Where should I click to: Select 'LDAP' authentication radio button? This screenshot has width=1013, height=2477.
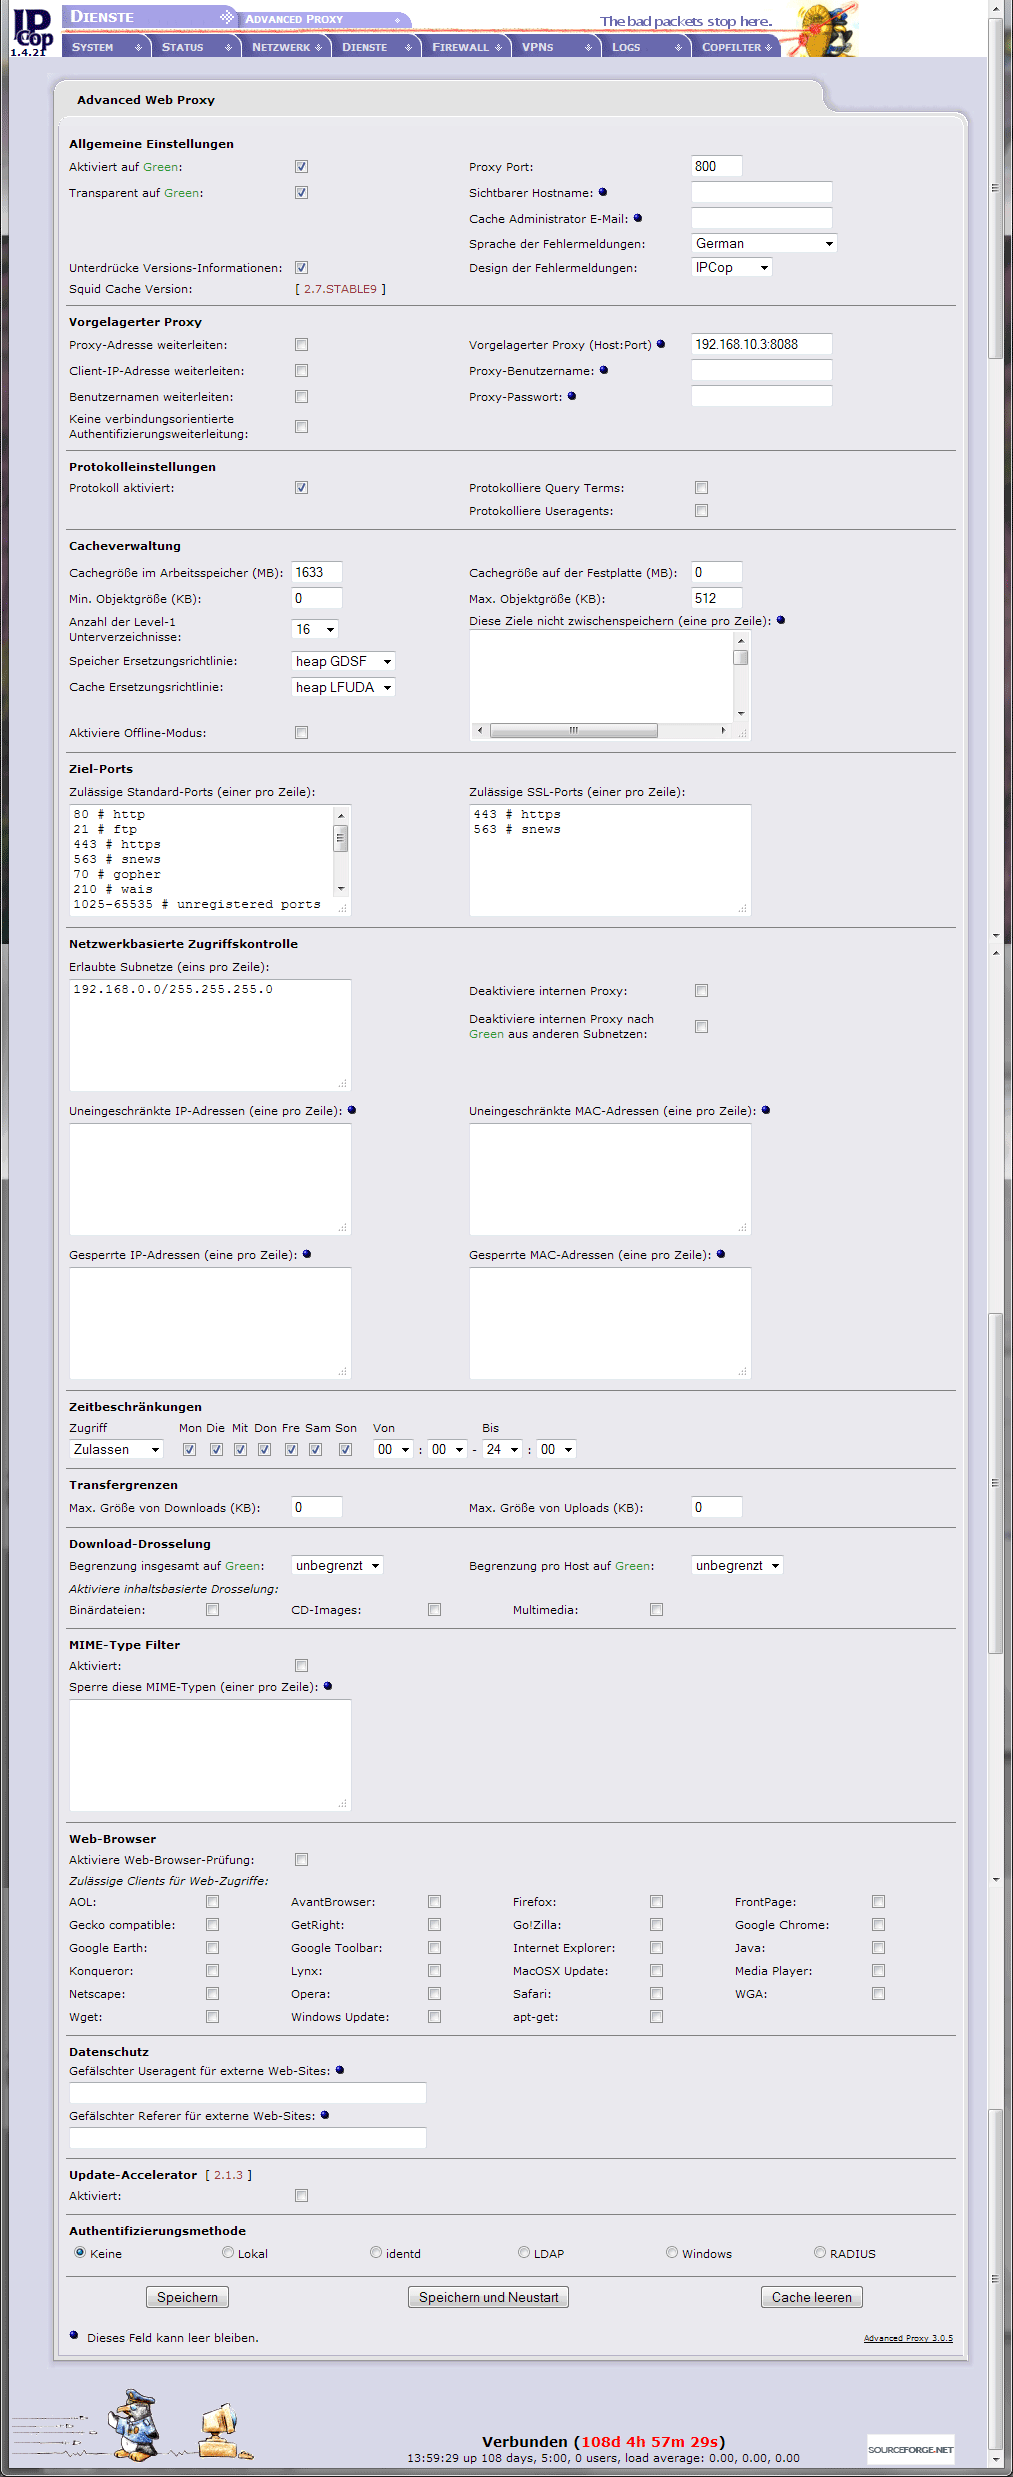pyautogui.click(x=524, y=2253)
